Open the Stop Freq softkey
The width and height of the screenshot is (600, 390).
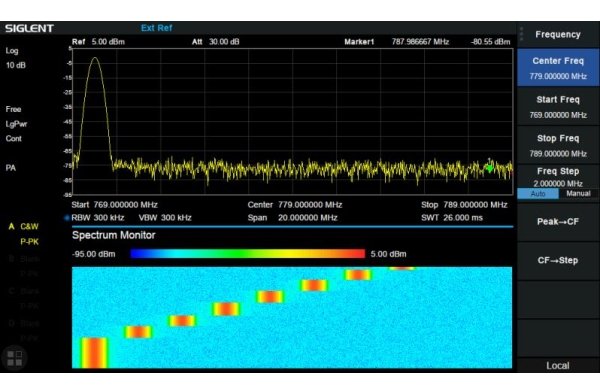tap(558, 145)
